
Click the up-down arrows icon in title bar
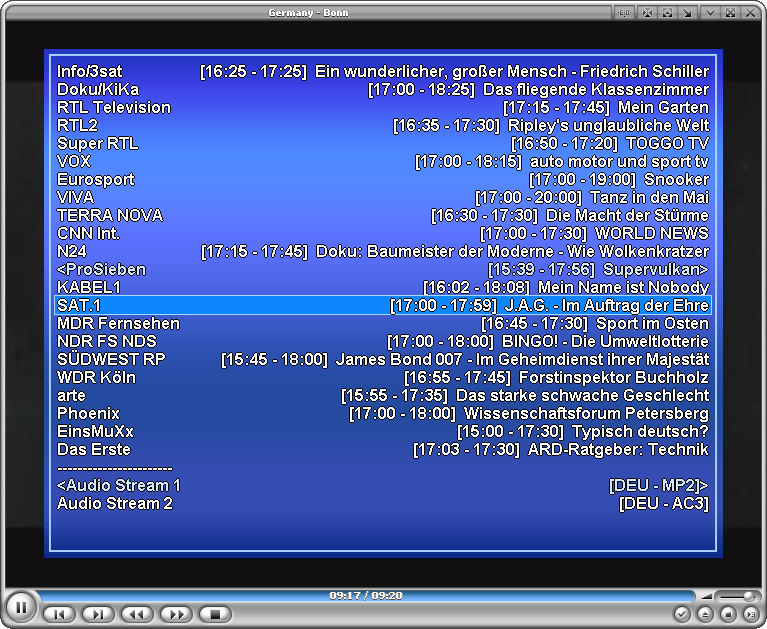tap(667, 13)
